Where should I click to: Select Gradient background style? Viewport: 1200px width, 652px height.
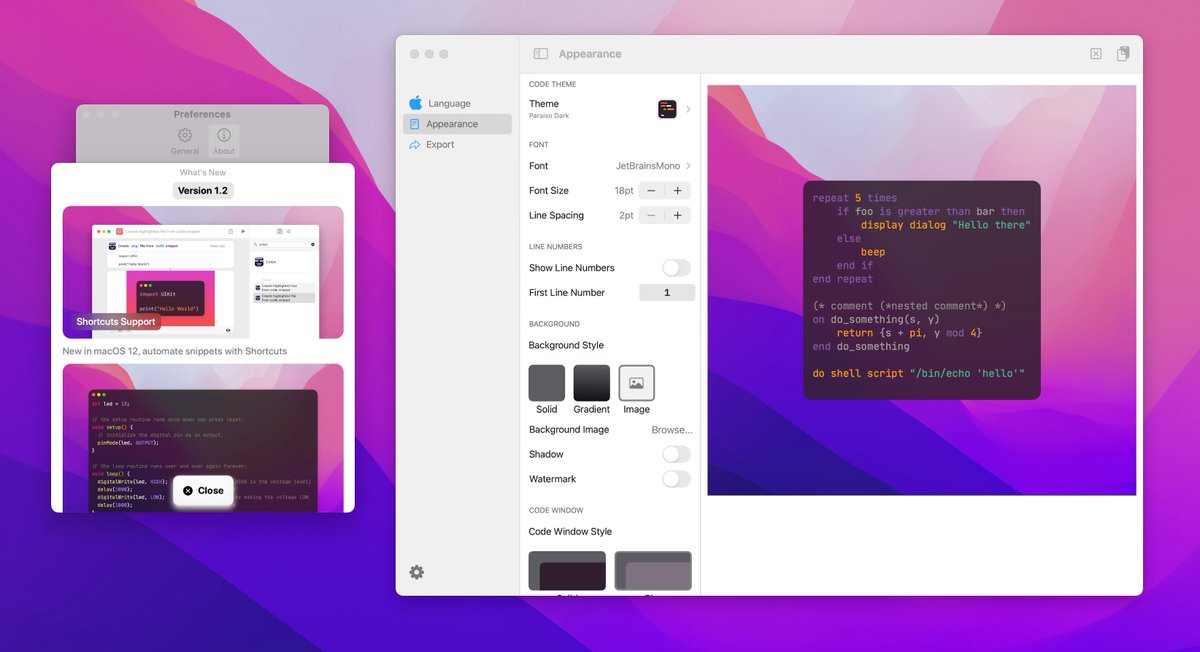click(592, 383)
